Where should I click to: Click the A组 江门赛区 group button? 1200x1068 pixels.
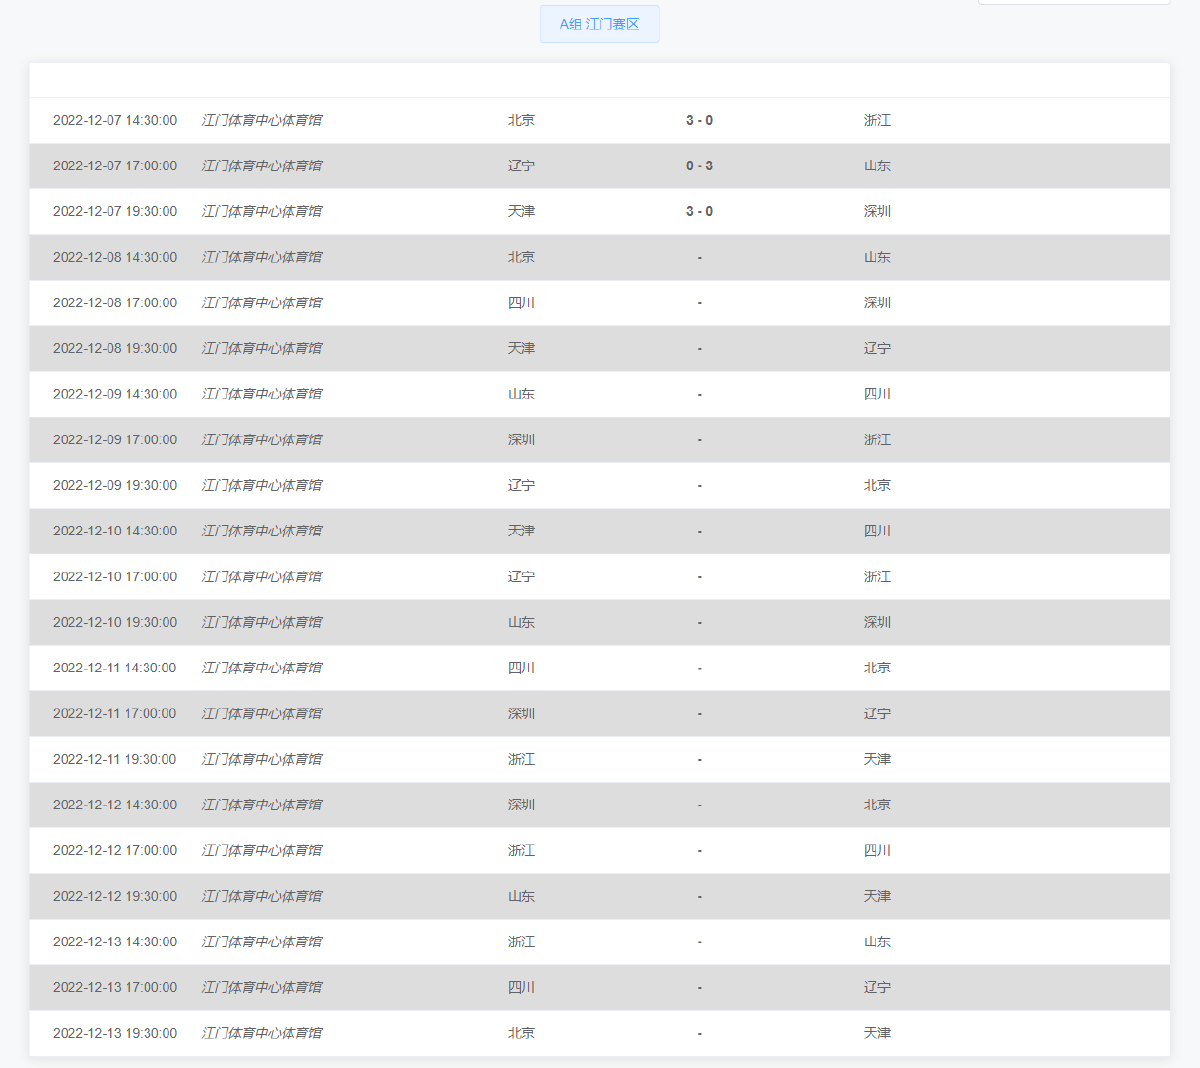coord(599,24)
